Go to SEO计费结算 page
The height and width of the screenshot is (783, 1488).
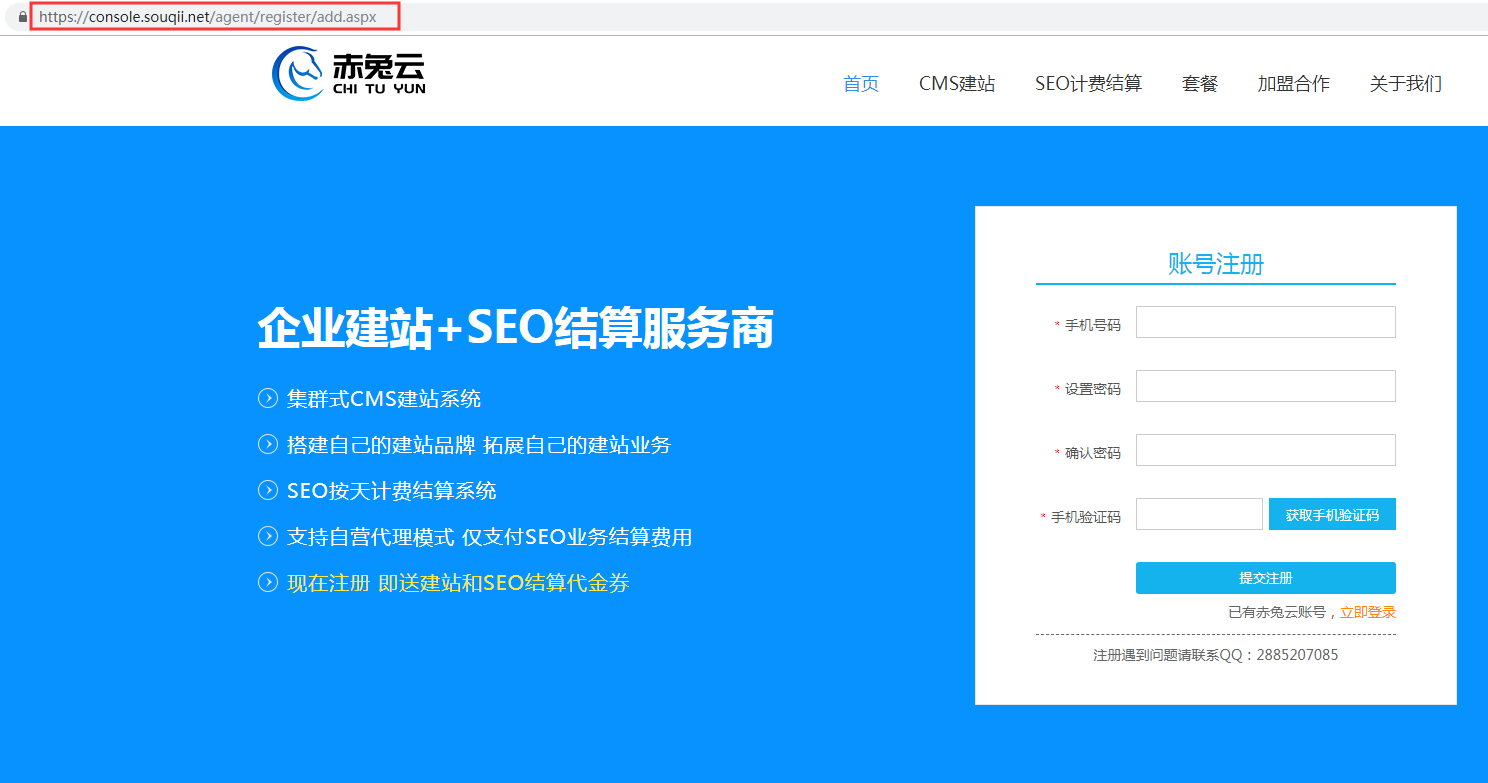[1088, 84]
